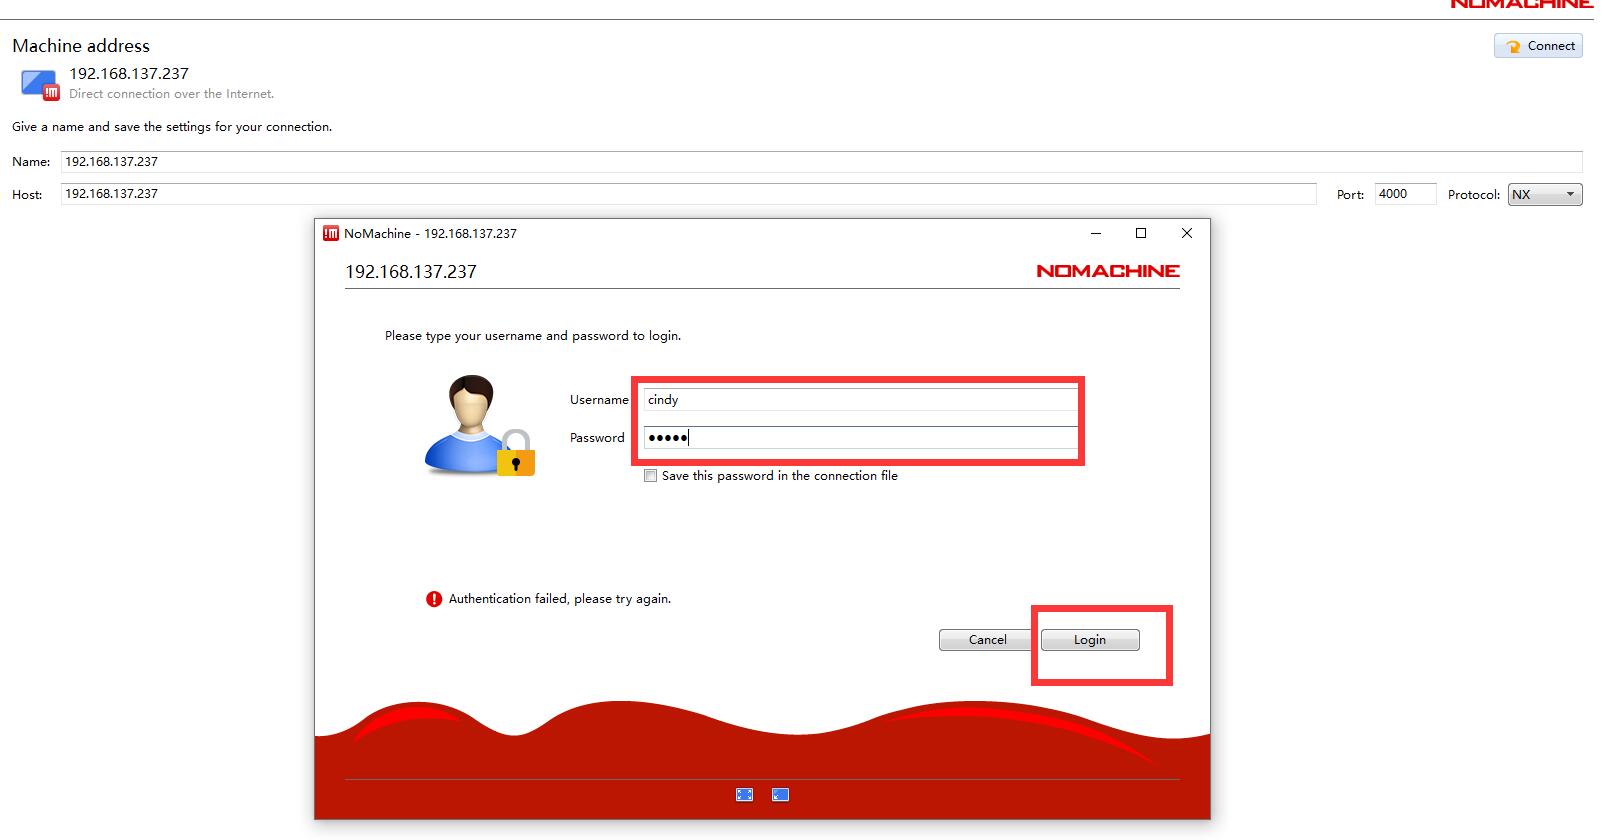
Task: Enable Save this password in connection file
Action: (x=651, y=476)
